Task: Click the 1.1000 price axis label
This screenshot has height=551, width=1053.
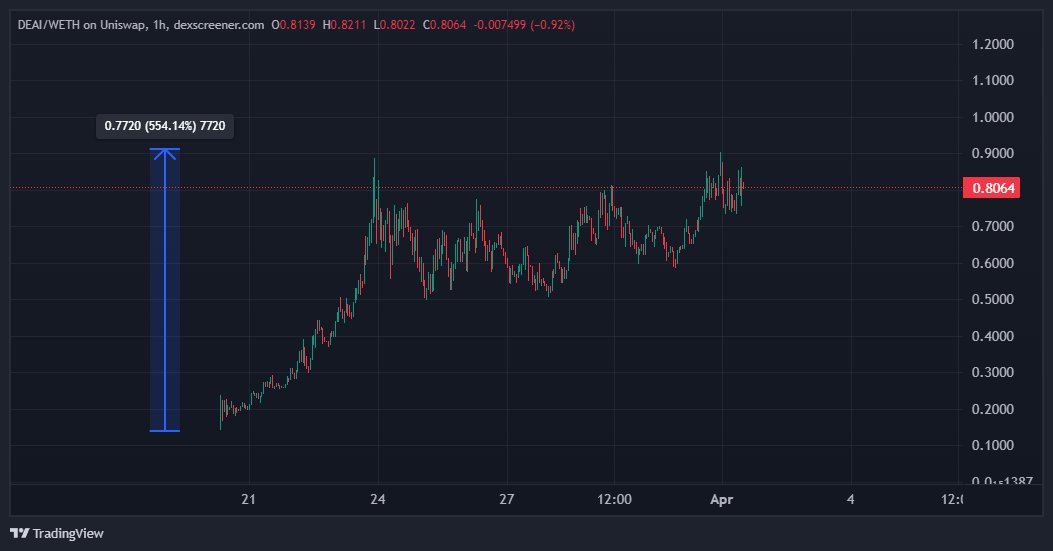Action: pyautogui.click(x=993, y=80)
